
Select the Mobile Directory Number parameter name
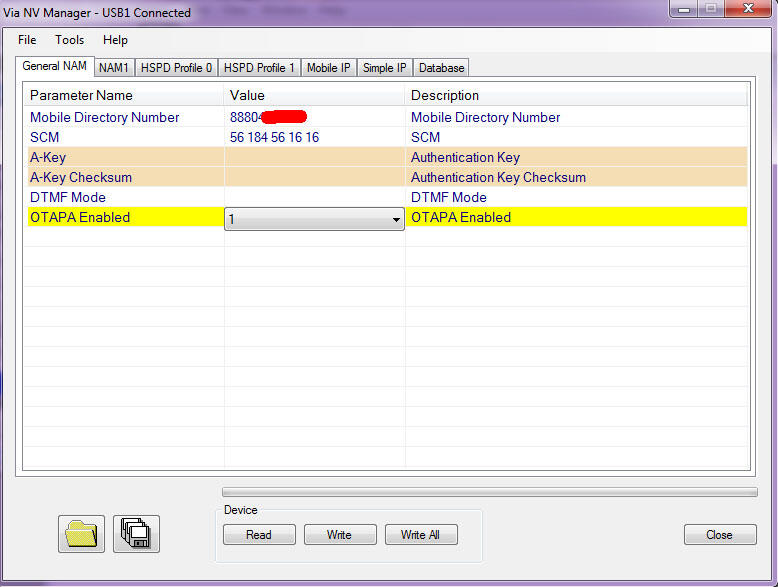[105, 117]
